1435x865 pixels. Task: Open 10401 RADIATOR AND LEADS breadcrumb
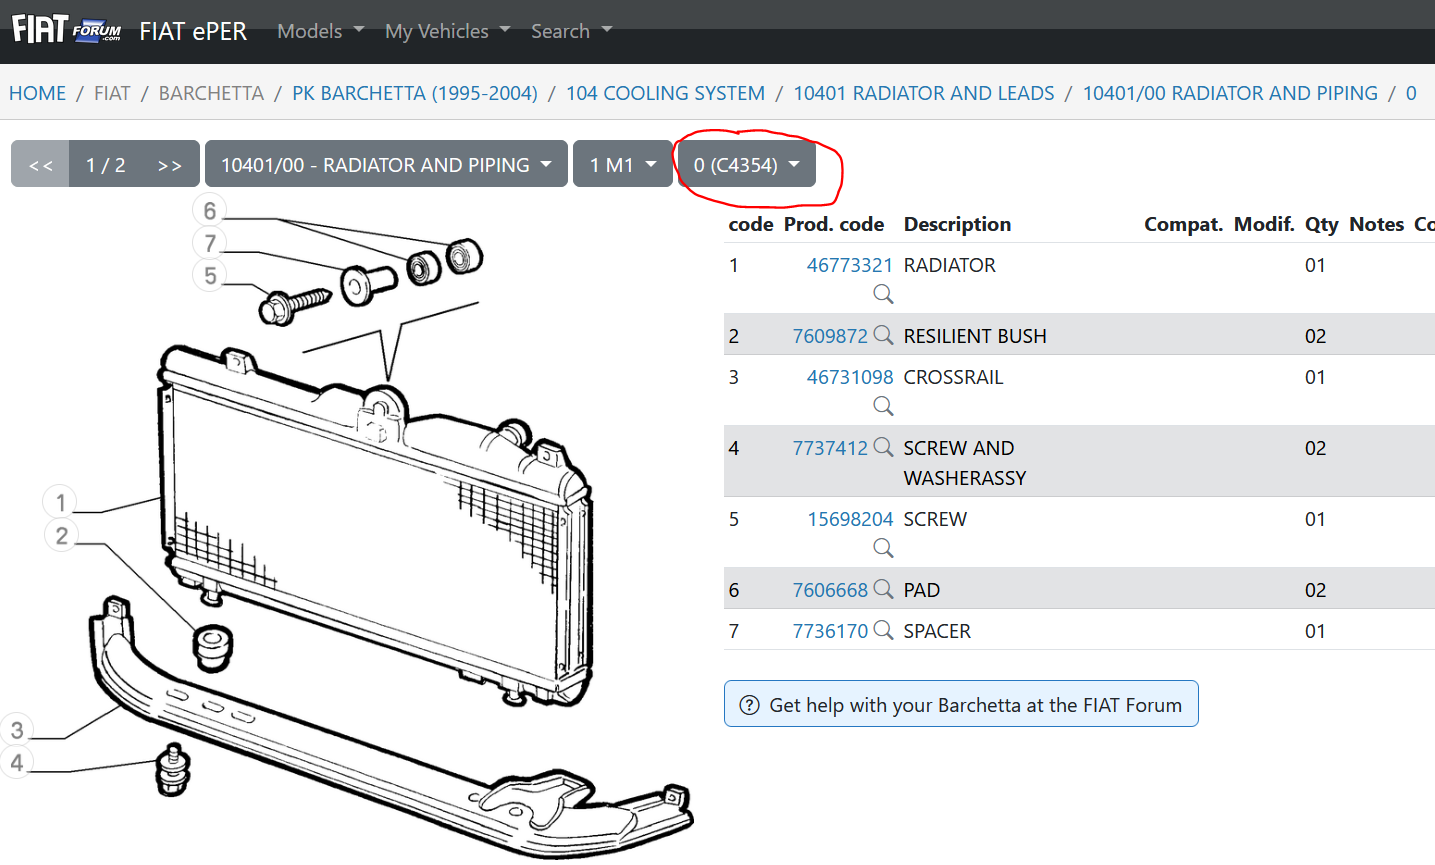(x=924, y=93)
